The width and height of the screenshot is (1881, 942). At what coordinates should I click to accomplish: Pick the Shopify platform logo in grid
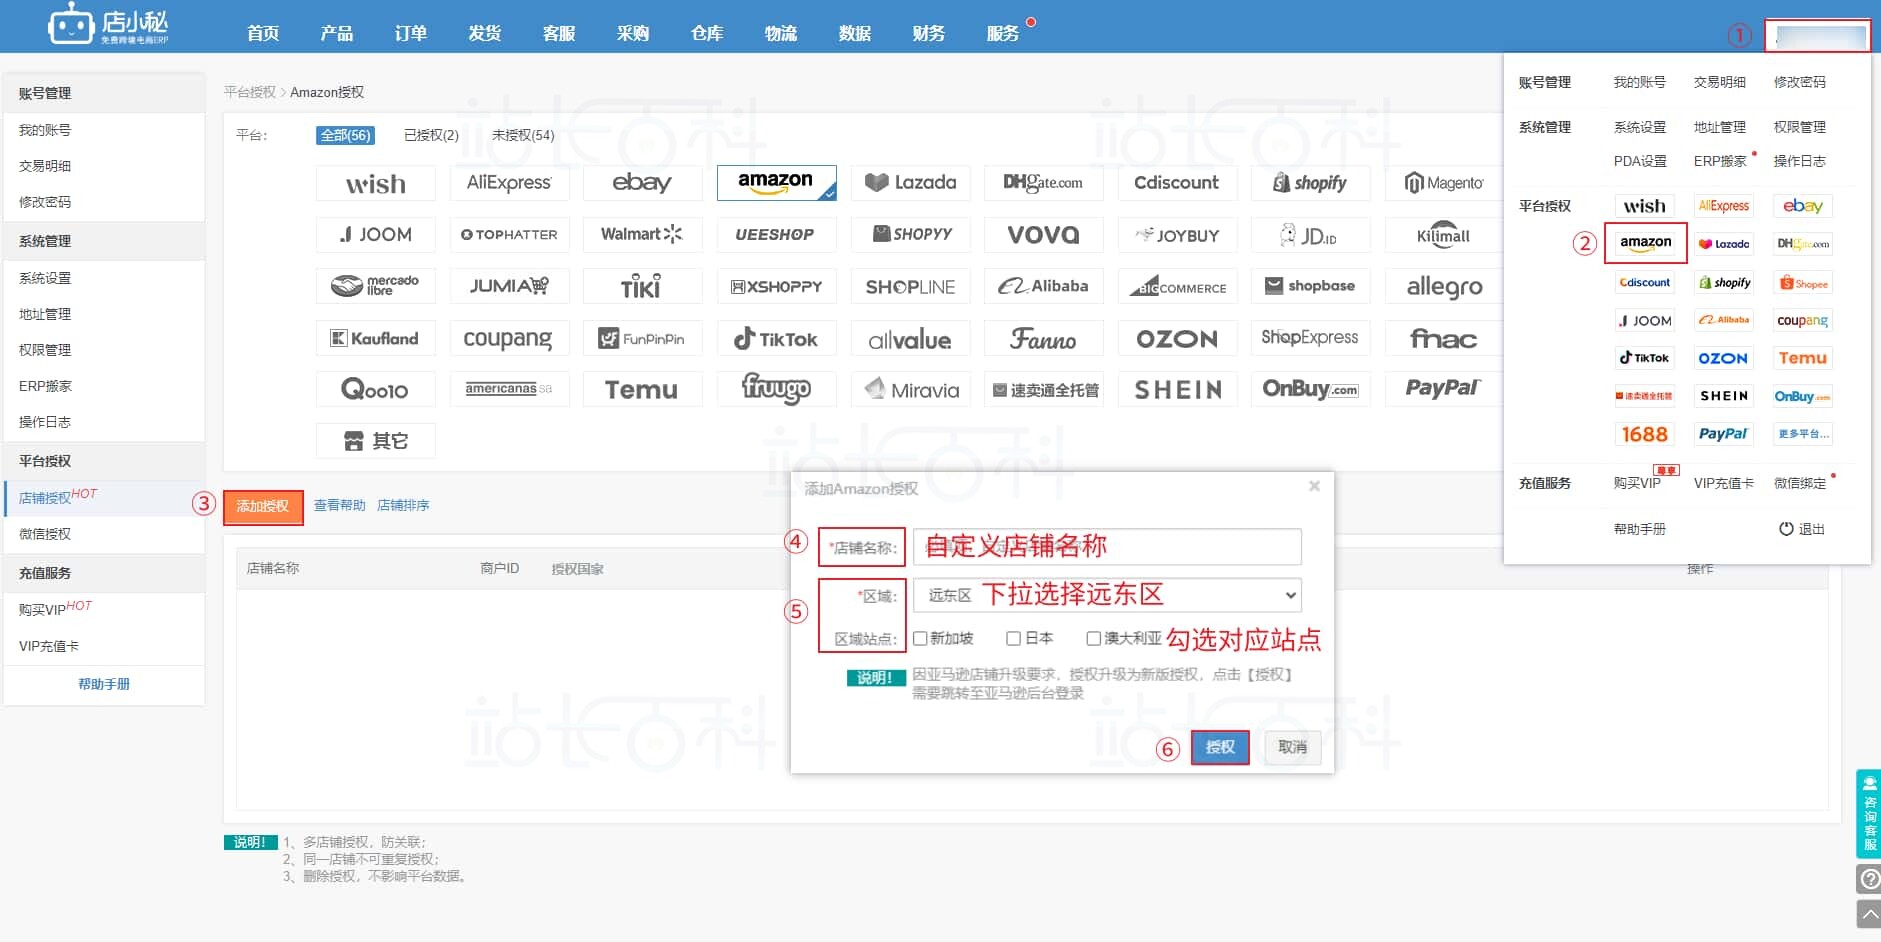click(1310, 183)
